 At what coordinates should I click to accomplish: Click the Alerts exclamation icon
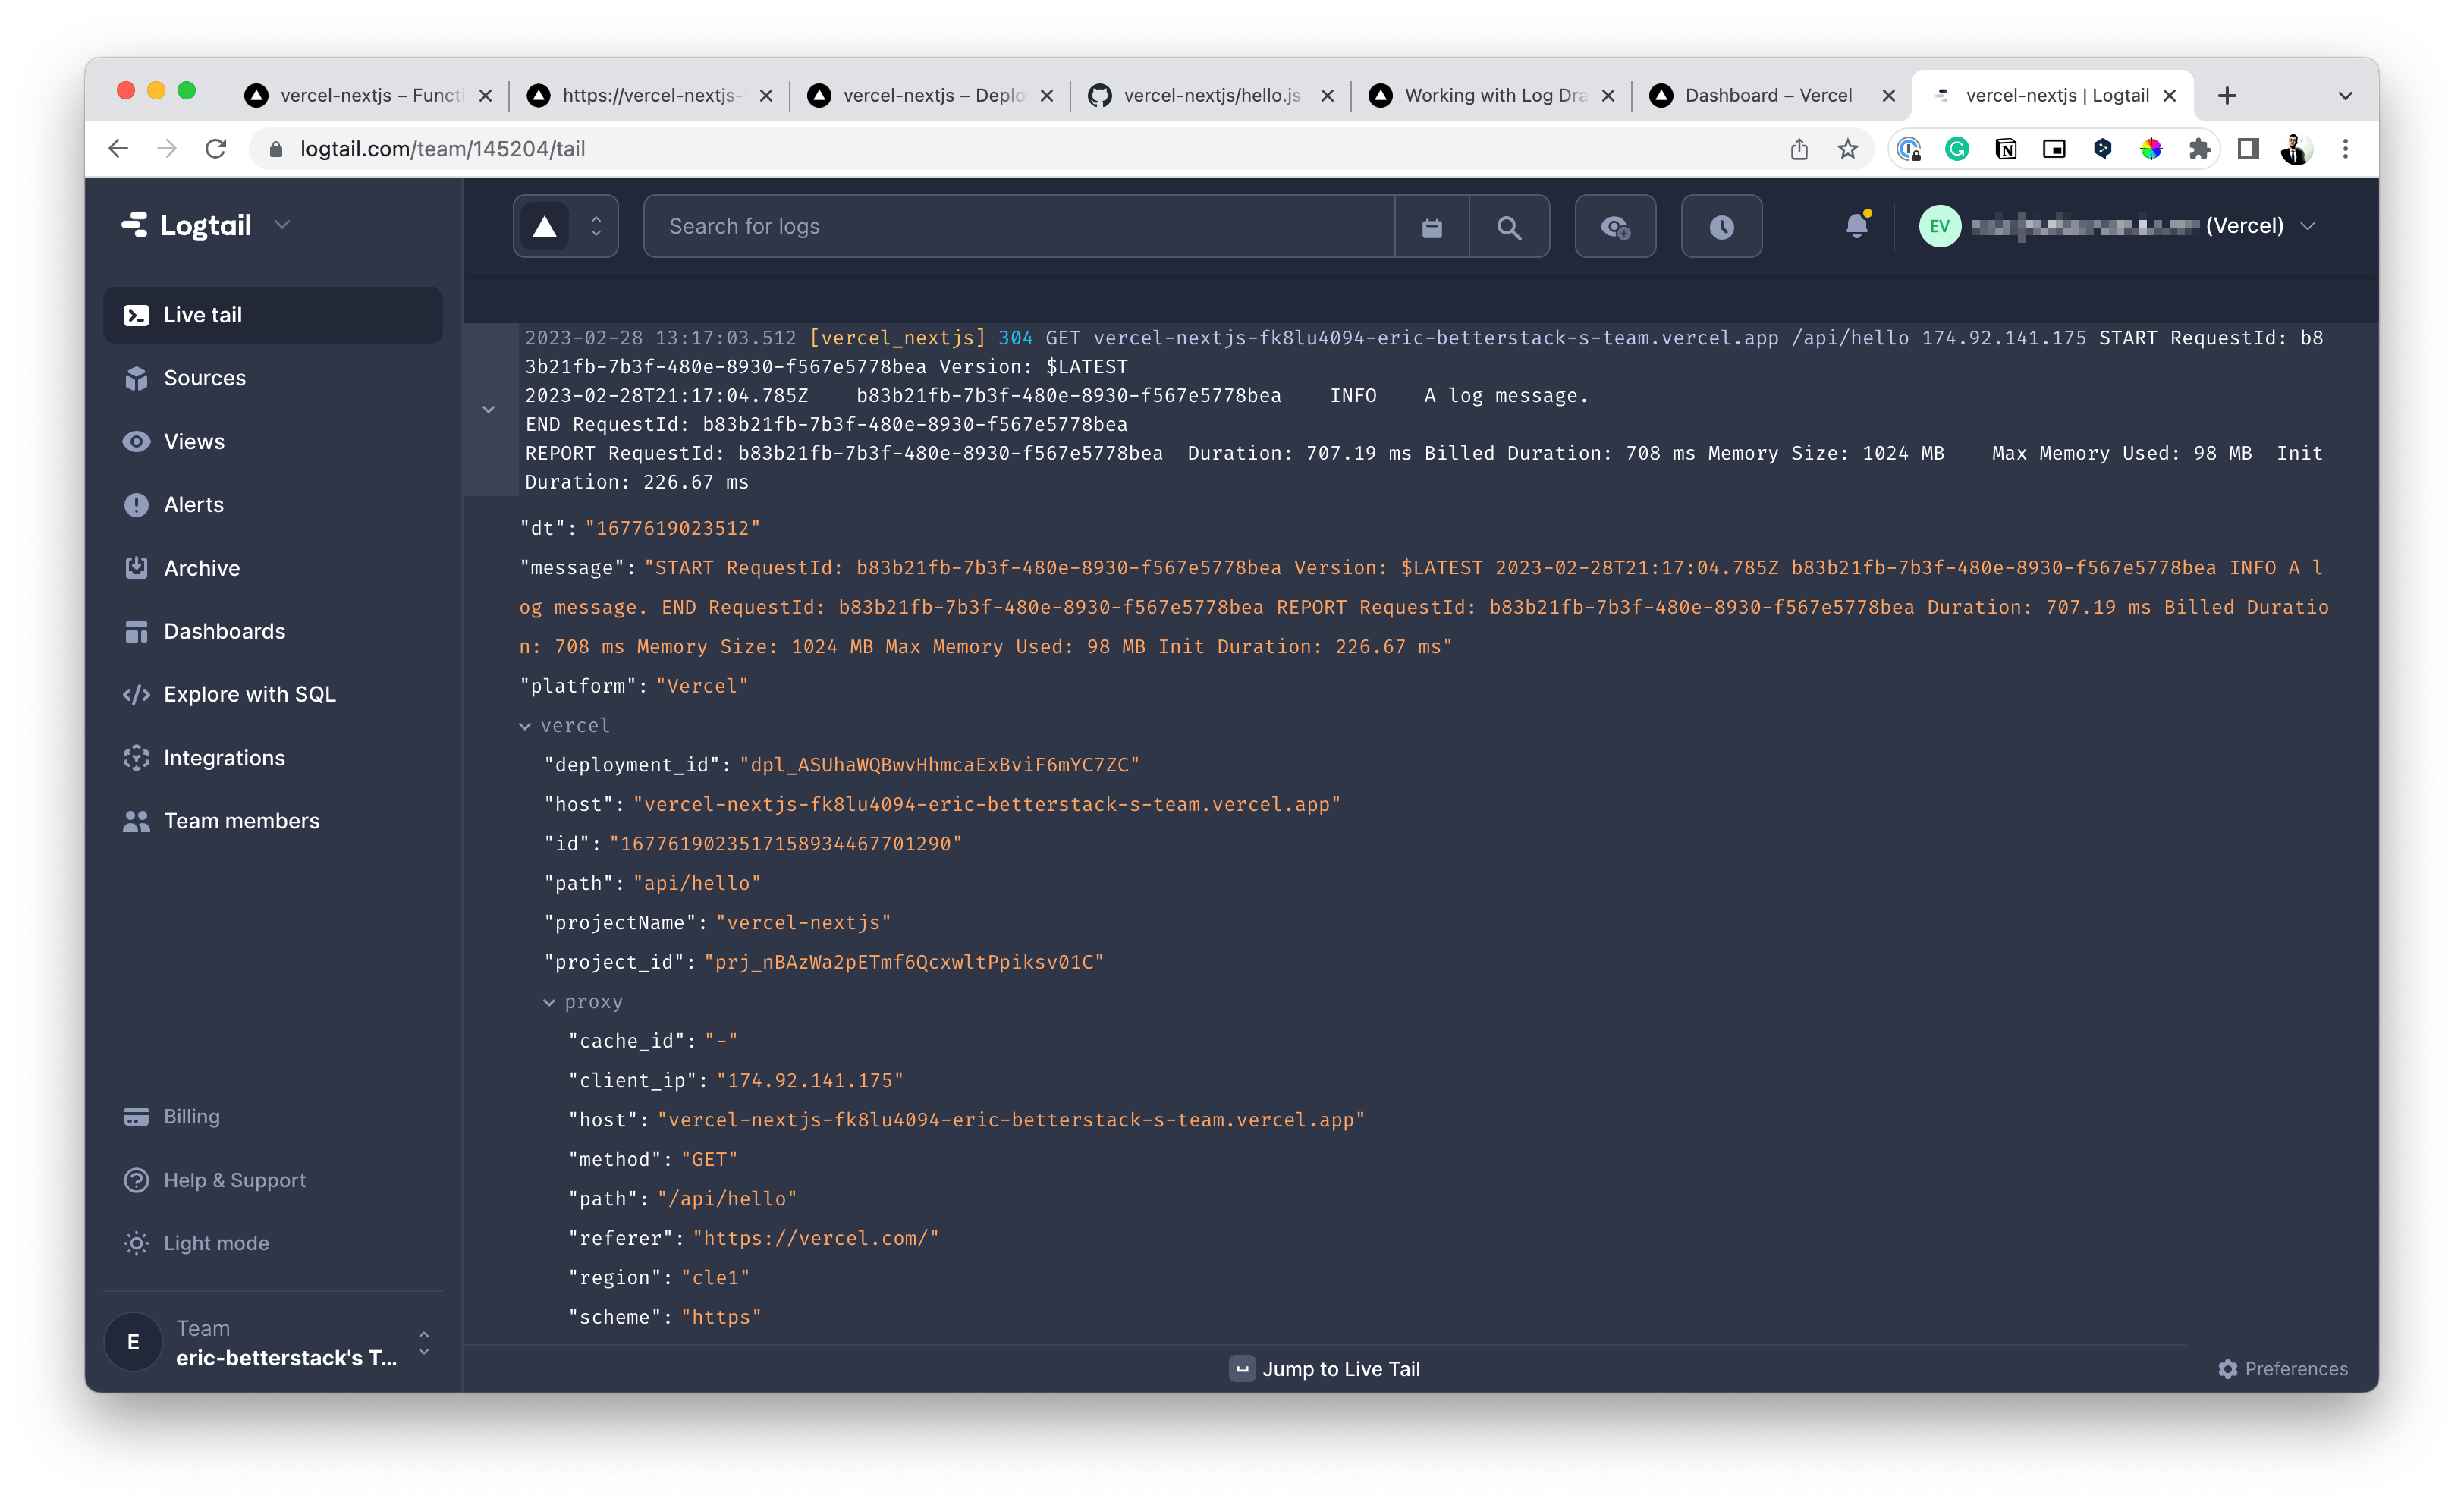click(136, 505)
